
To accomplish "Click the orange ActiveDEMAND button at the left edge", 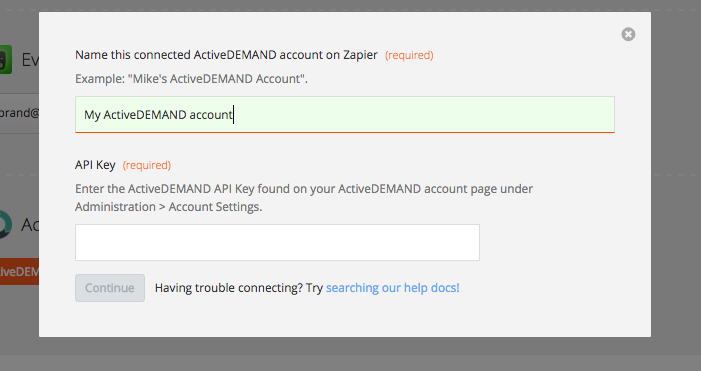I will pyautogui.click(x=19, y=271).
